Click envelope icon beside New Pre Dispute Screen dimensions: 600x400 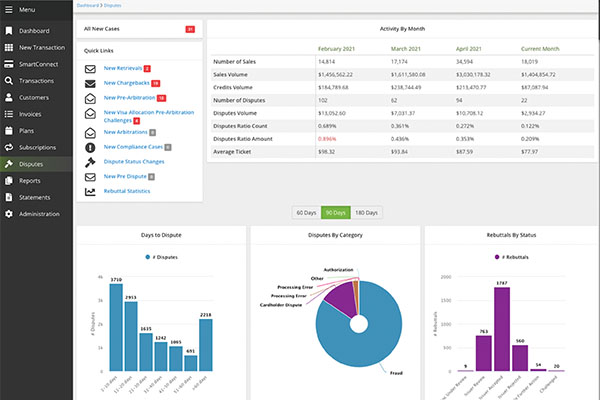(x=90, y=177)
